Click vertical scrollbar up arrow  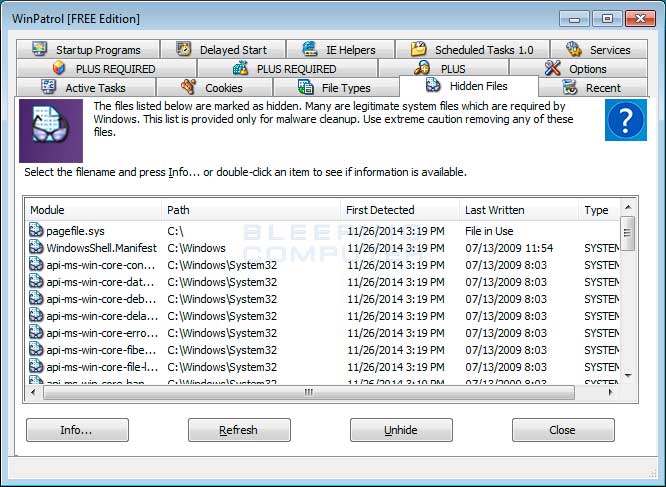click(628, 207)
